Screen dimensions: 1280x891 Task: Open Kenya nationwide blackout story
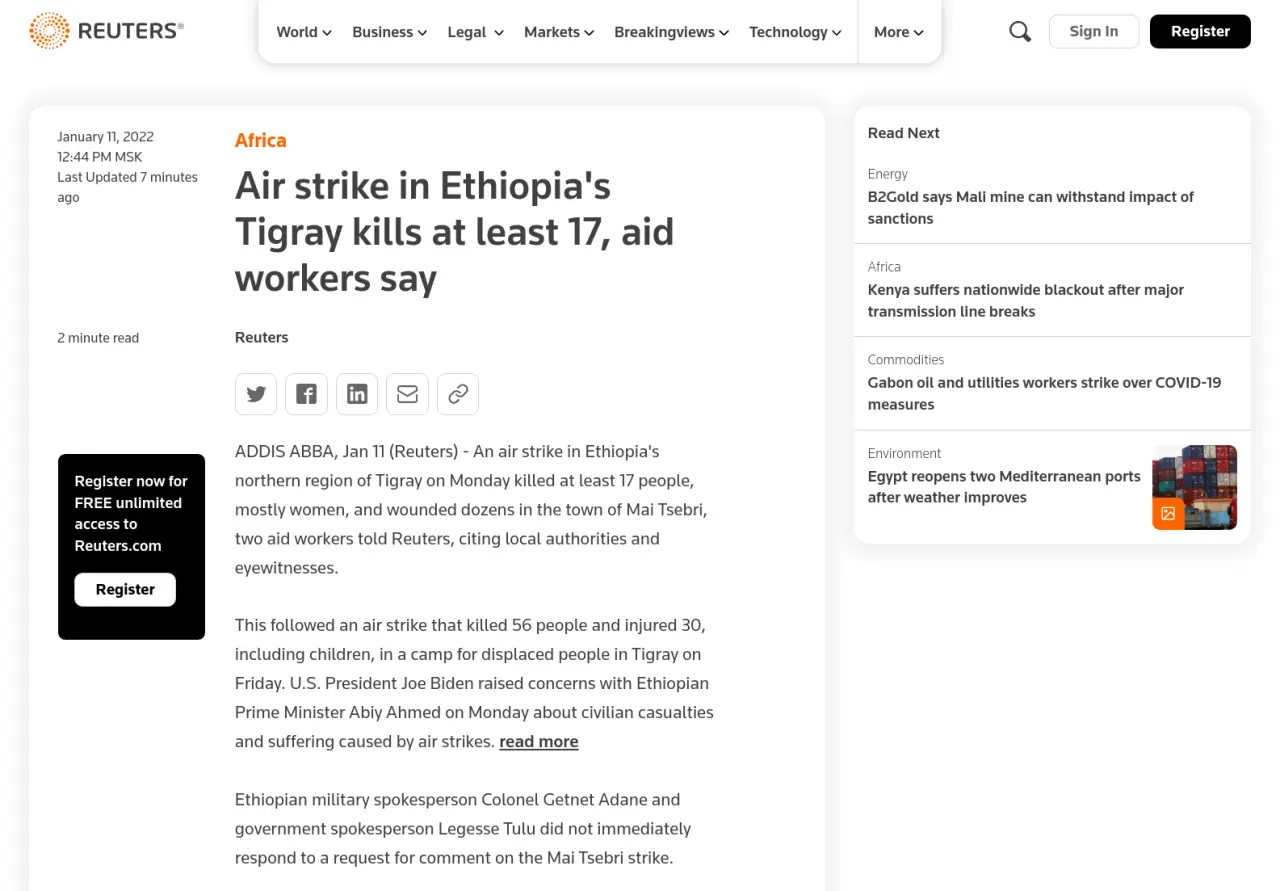1026,301
